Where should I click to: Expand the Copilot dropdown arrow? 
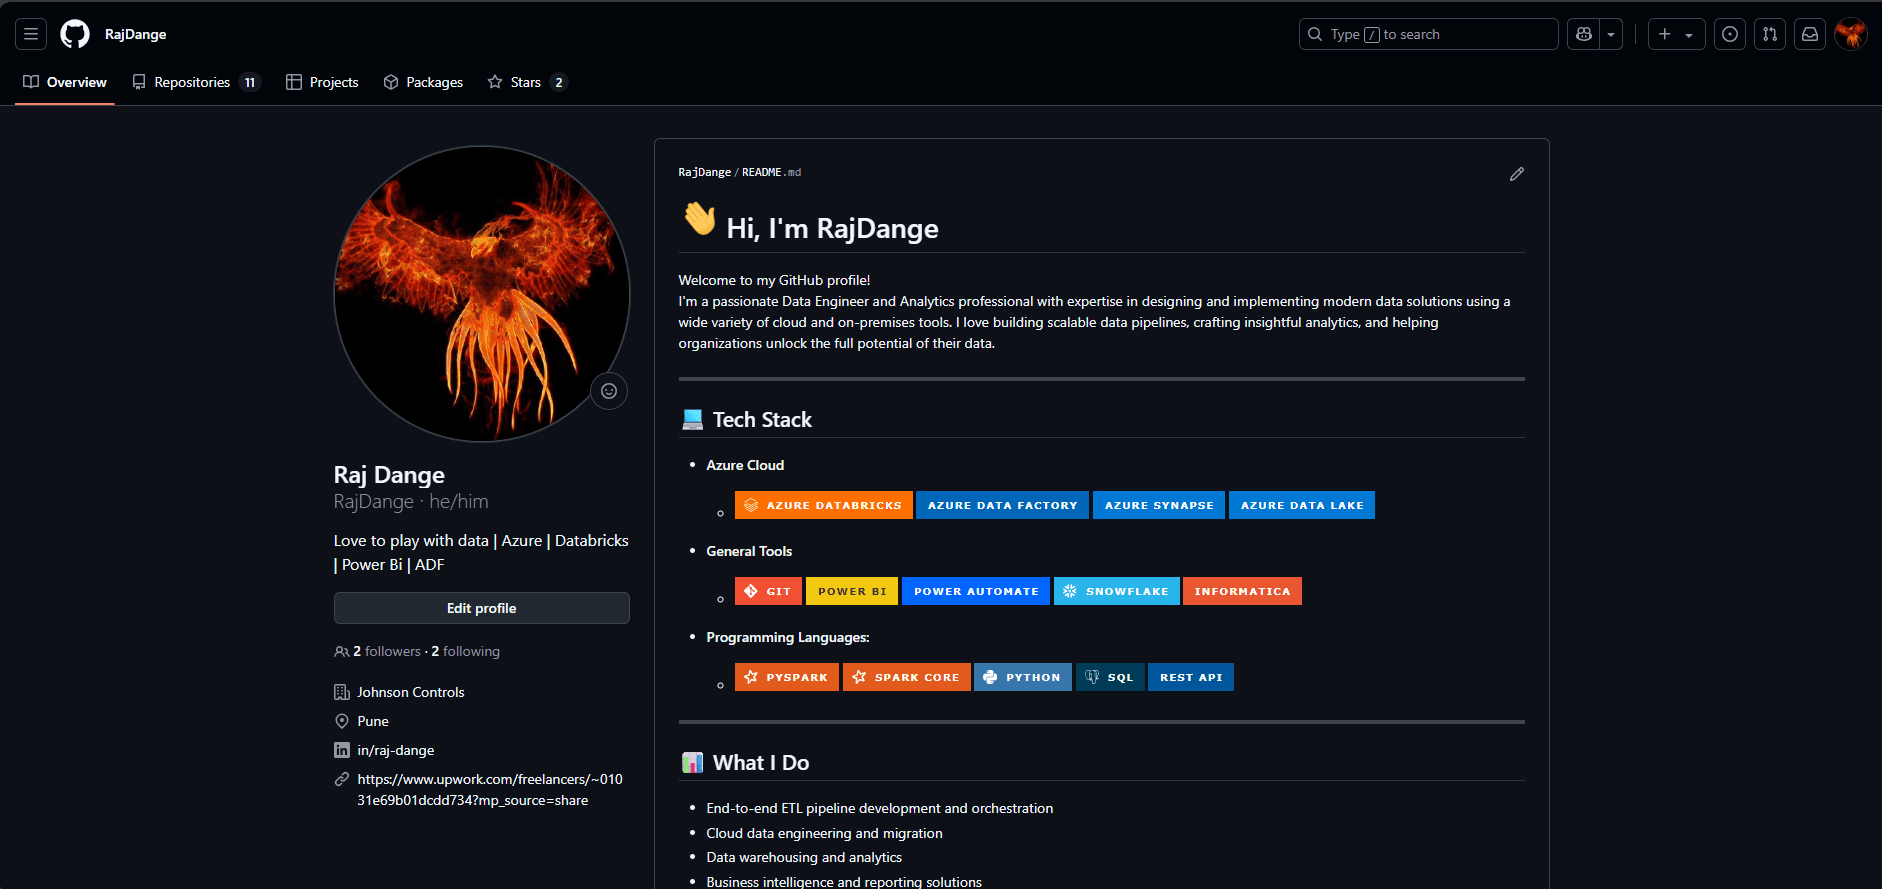tap(1611, 34)
